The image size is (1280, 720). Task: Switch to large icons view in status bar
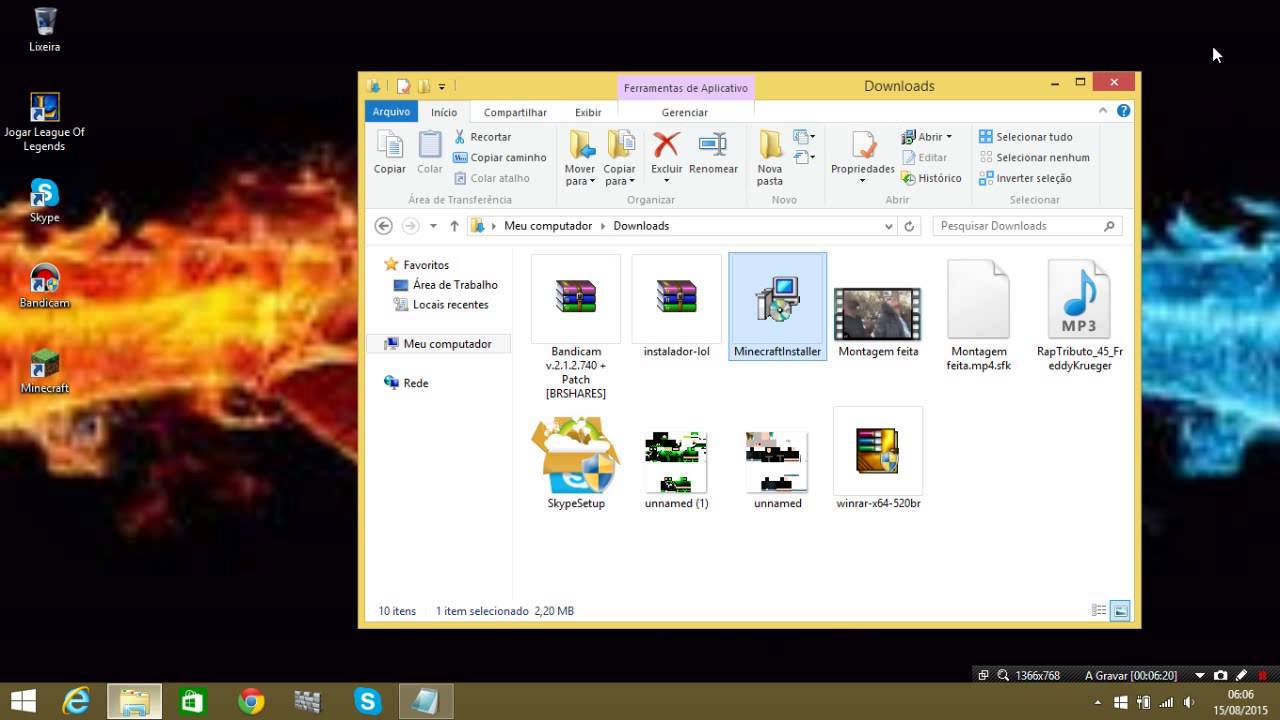coord(1120,610)
